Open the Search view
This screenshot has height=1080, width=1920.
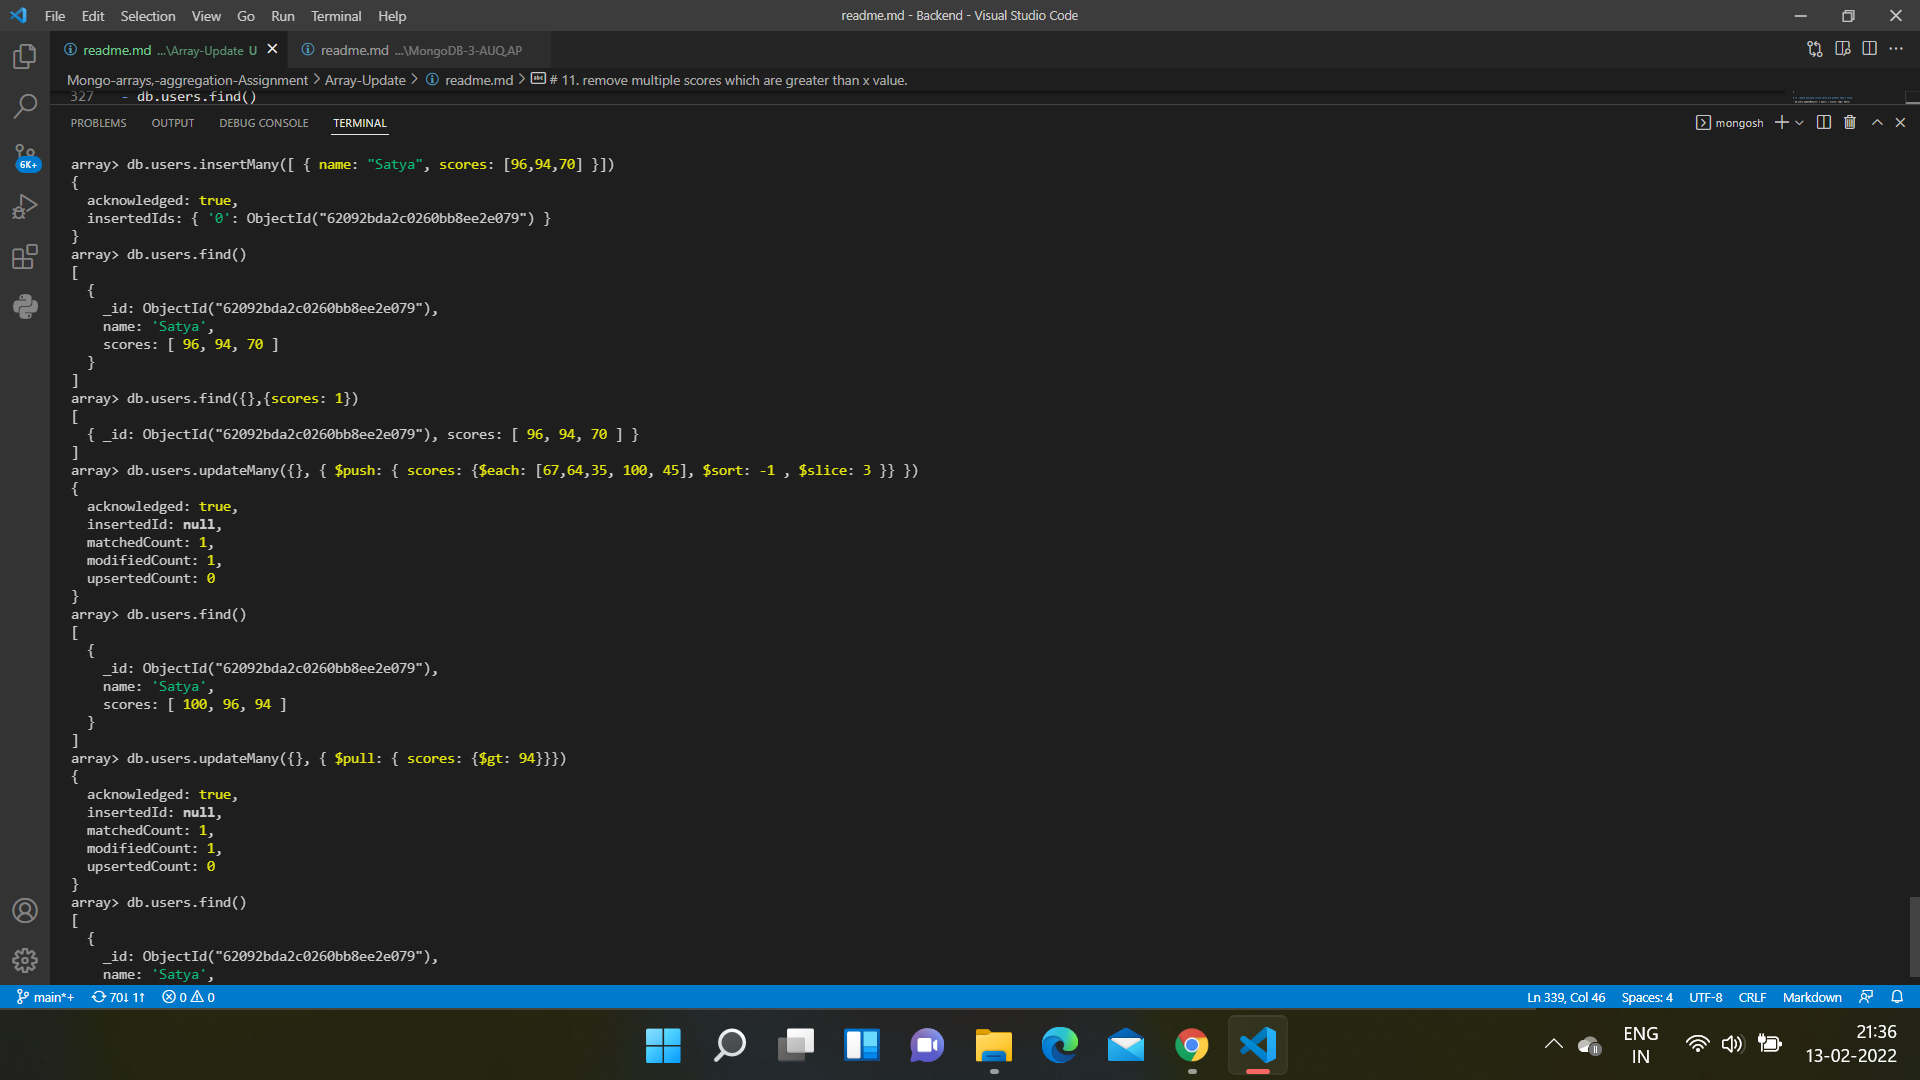25,106
